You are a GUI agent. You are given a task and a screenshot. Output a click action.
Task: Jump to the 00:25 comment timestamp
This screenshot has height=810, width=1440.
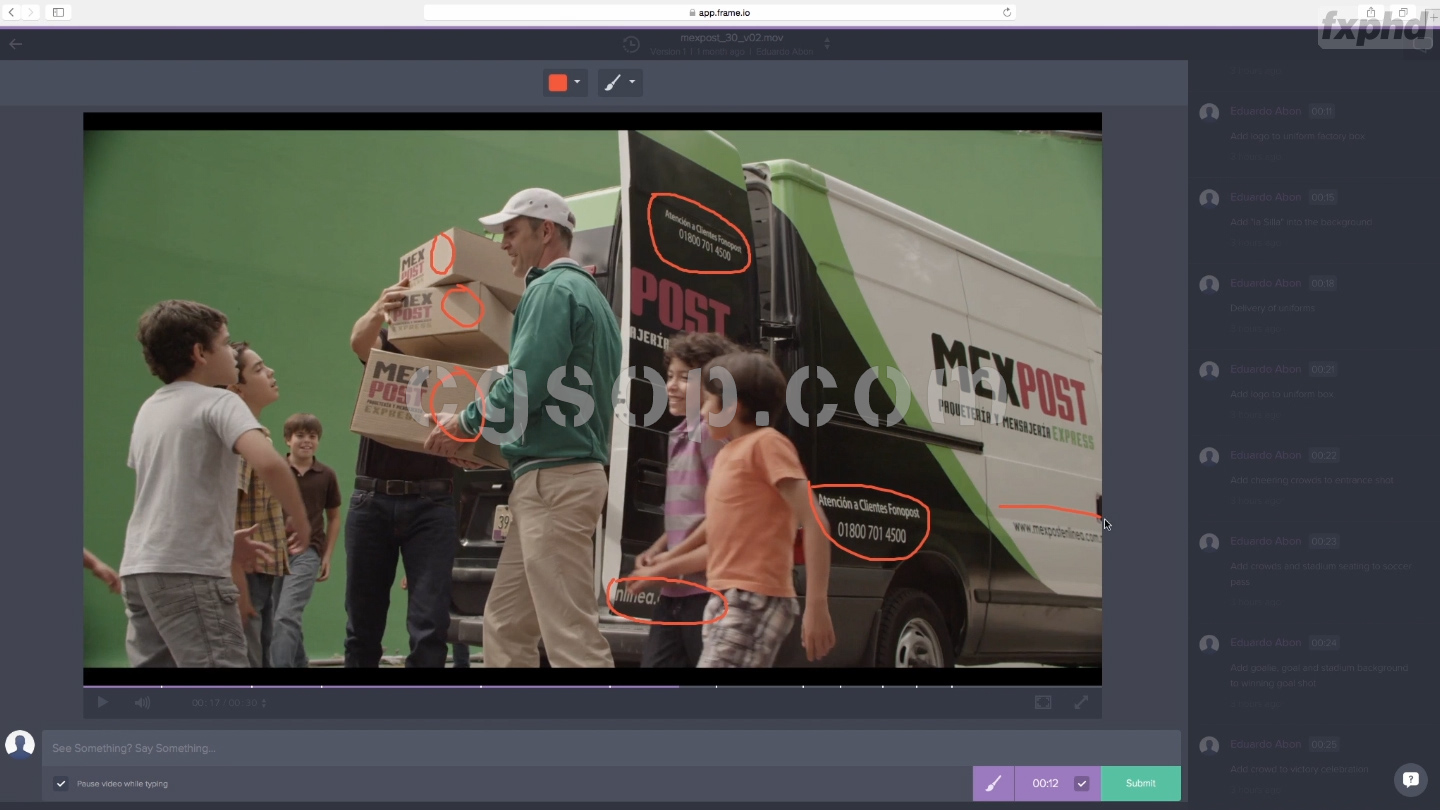1322,744
